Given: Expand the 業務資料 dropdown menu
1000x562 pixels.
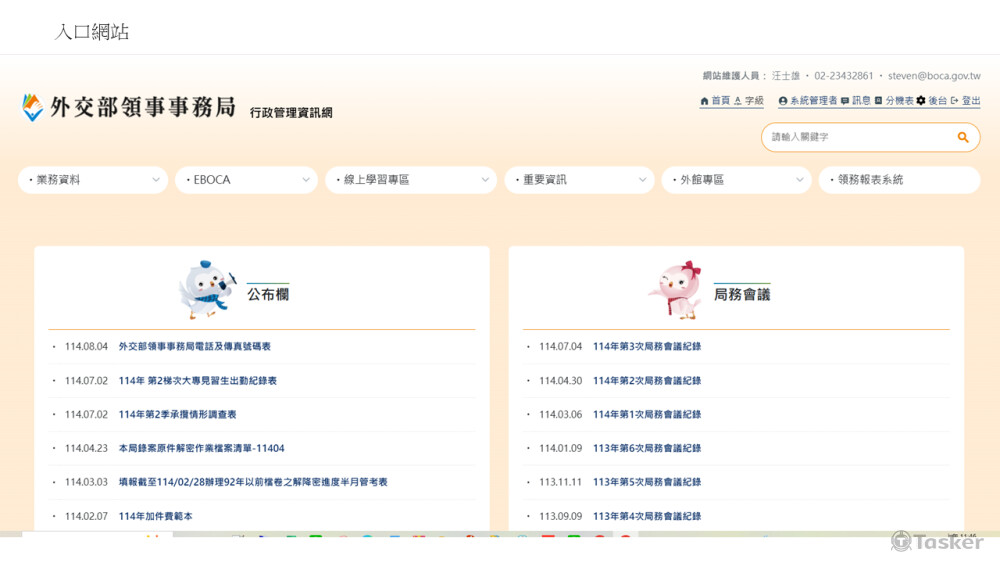Looking at the screenshot, I should 93,180.
